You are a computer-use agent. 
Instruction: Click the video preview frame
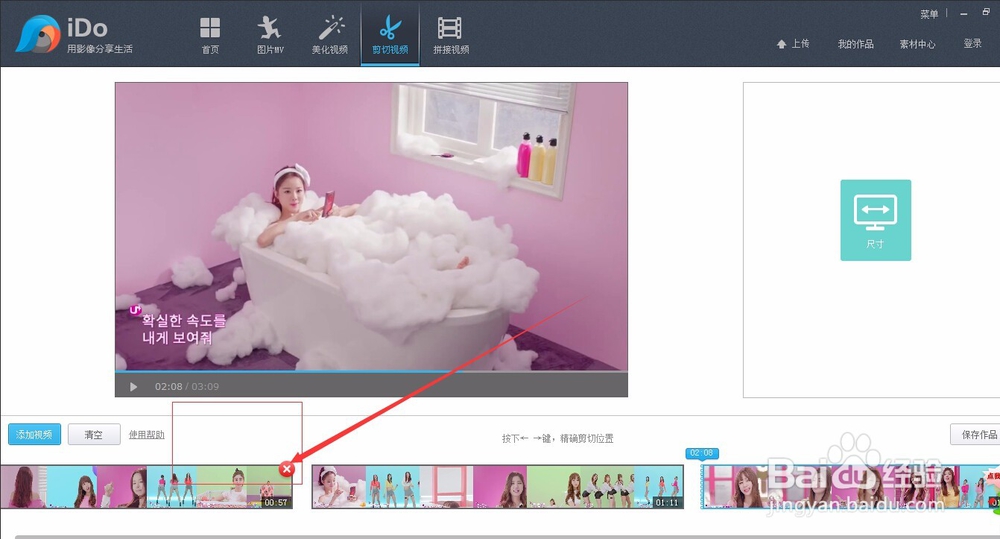click(x=371, y=226)
